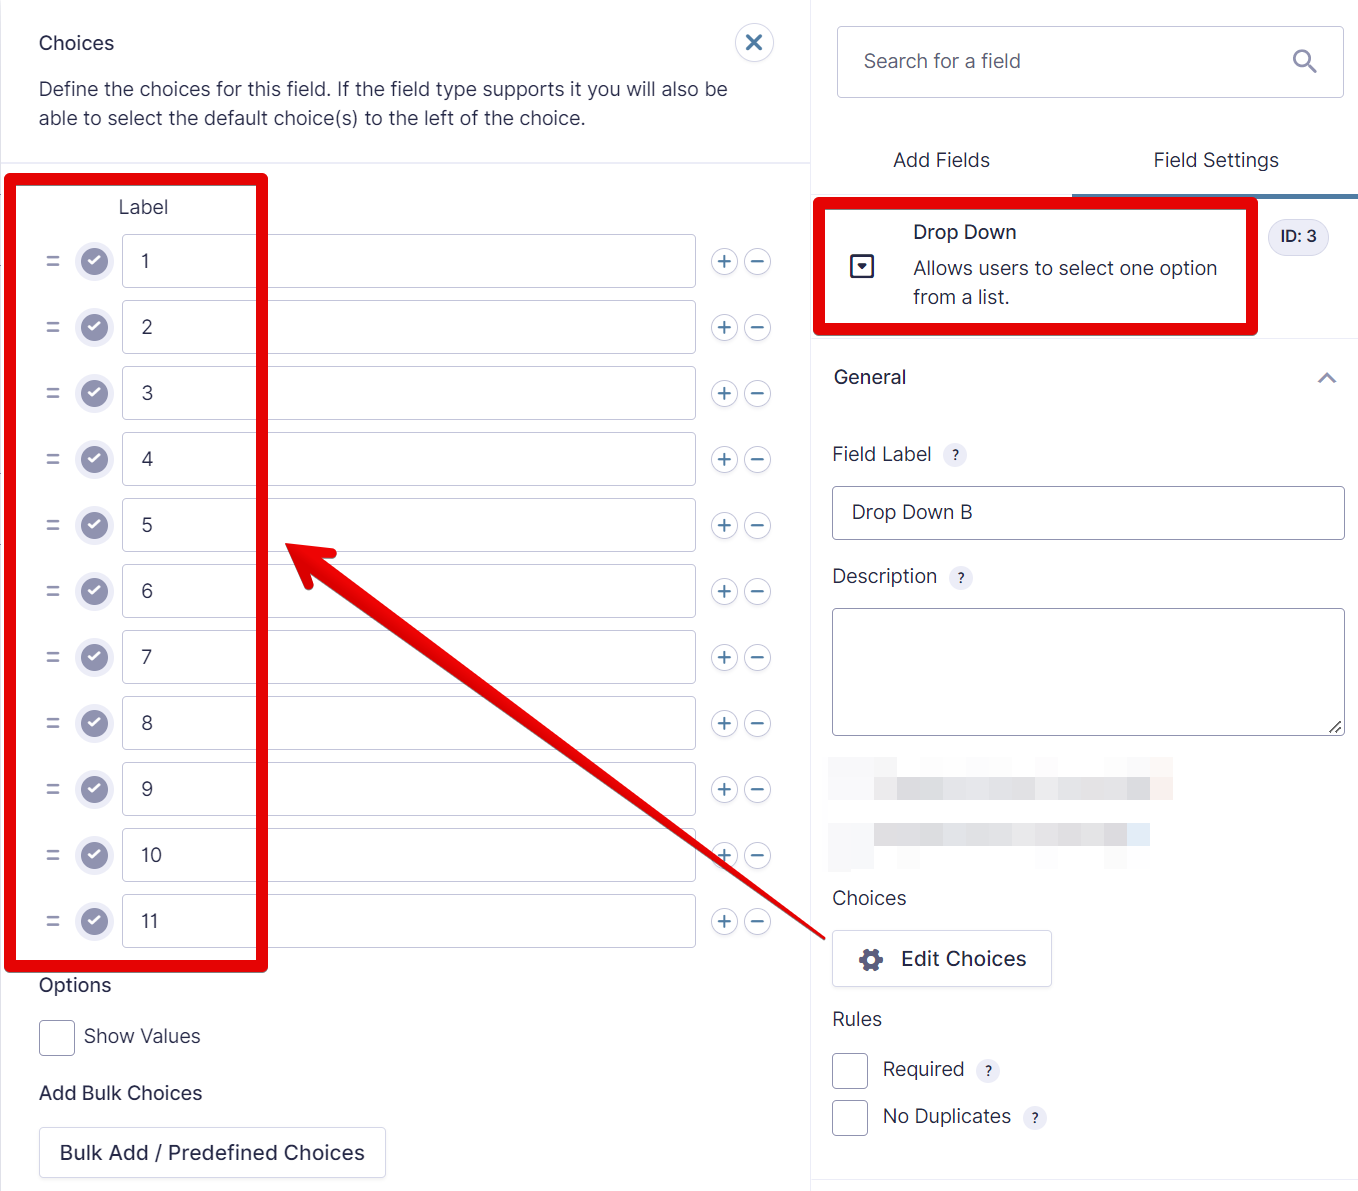This screenshot has height=1191, width=1358.
Task: Set choice 2 as default selection
Action: [x=95, y=328]
